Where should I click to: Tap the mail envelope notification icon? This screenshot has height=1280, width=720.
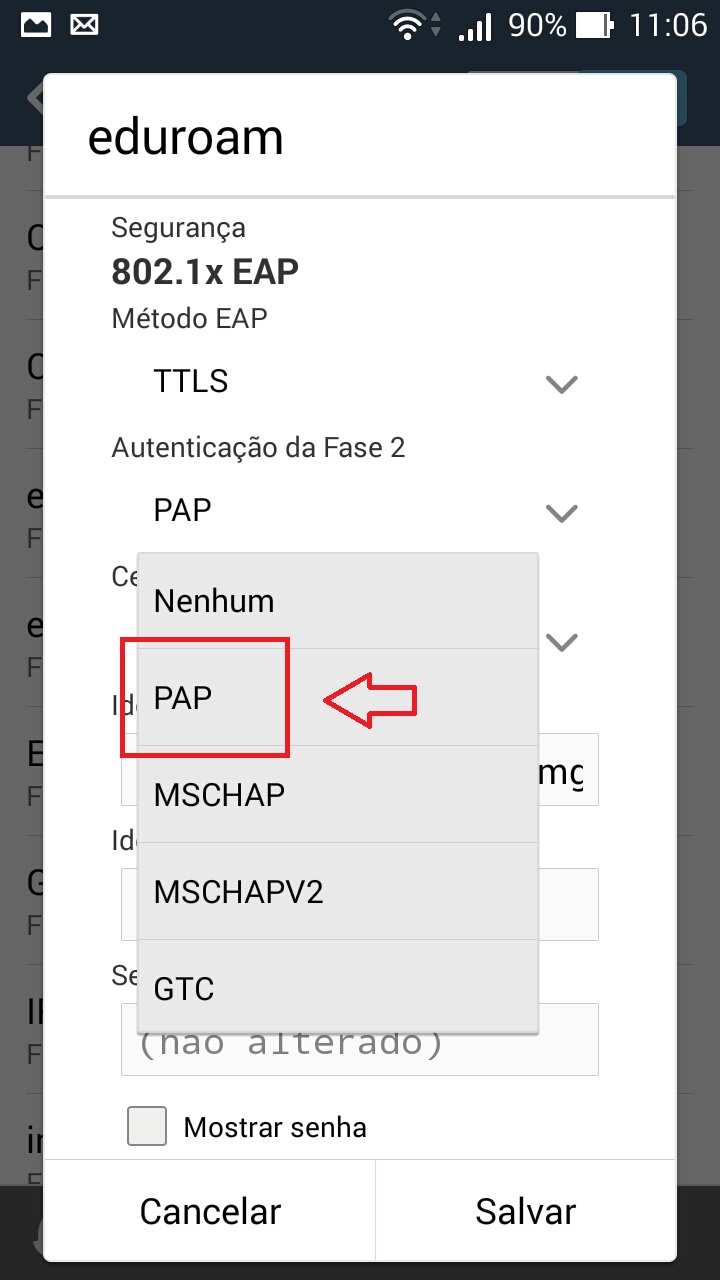pos(83,25)
